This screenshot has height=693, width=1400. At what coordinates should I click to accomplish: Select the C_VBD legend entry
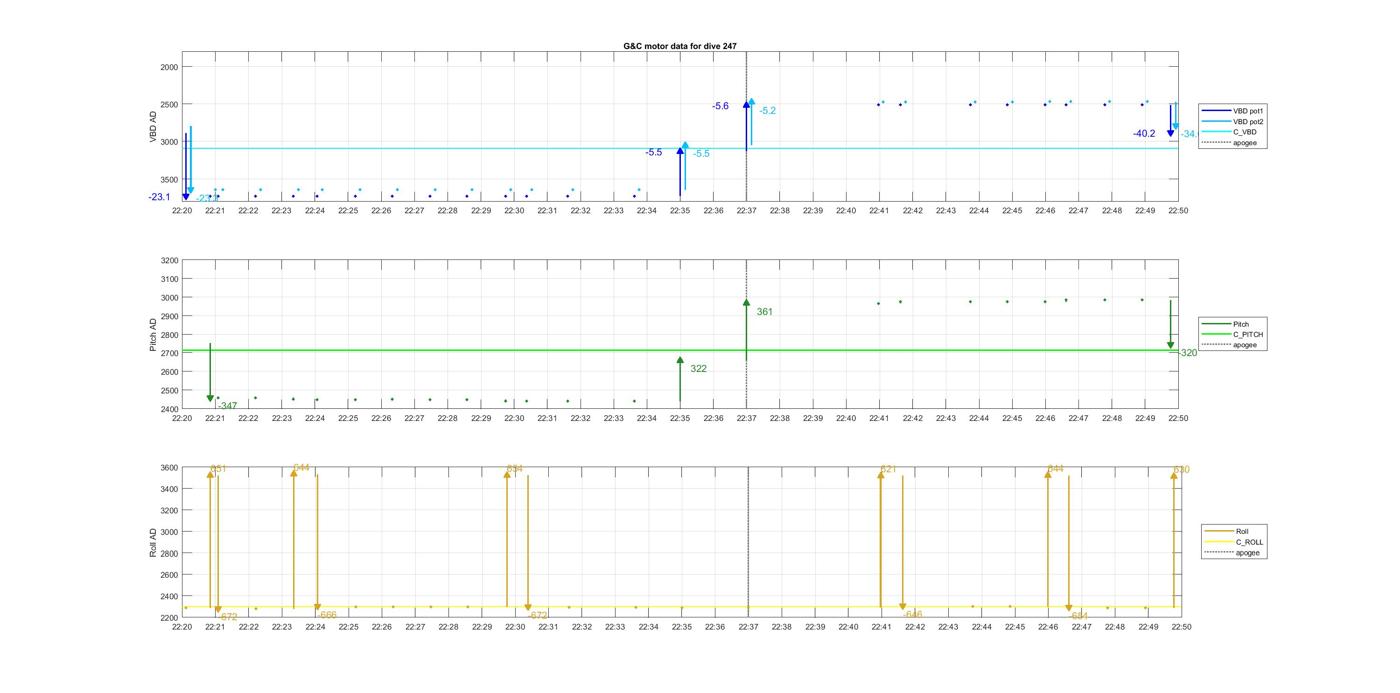1229,132
